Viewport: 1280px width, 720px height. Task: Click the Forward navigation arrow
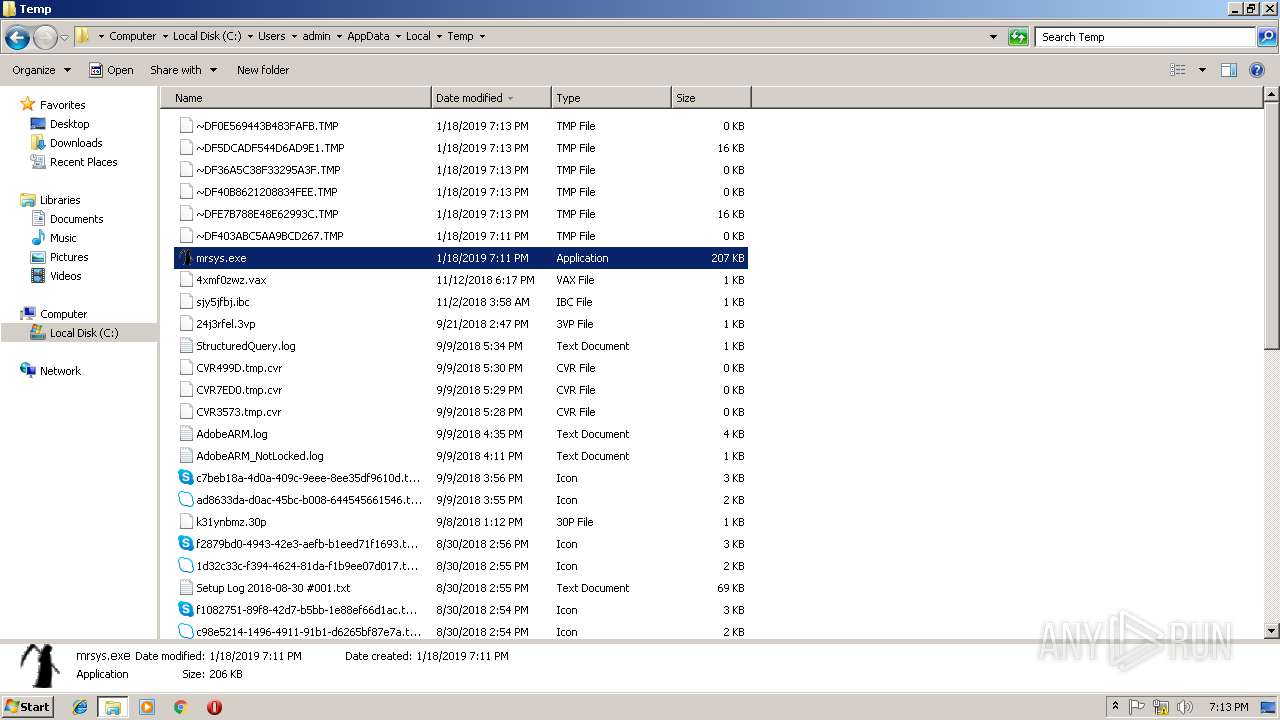coord(45,37)
